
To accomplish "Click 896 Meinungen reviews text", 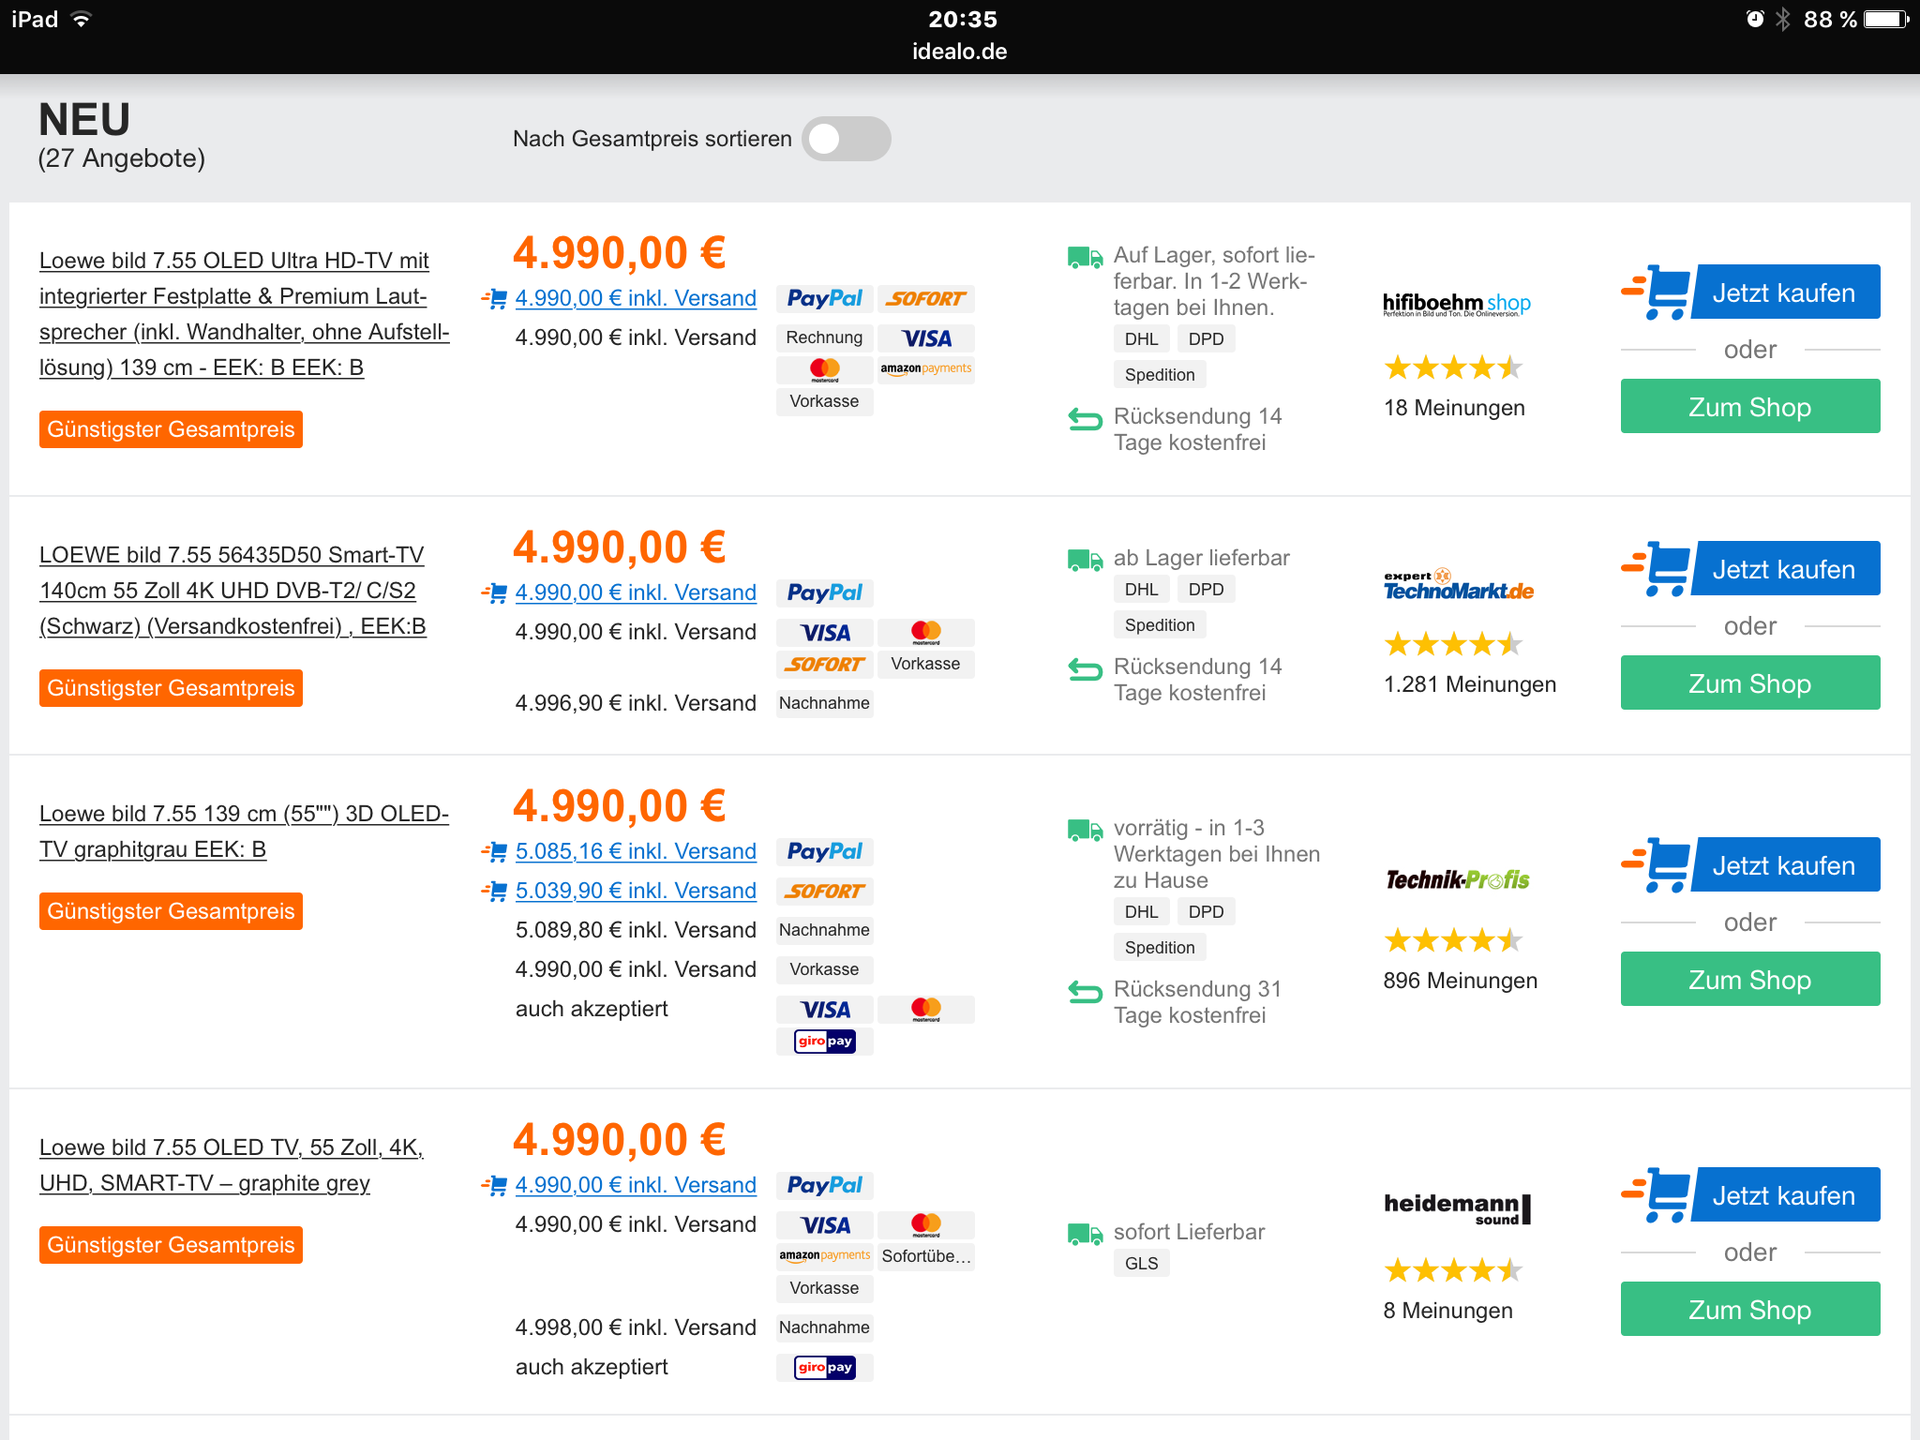I will coord(1459,980).
